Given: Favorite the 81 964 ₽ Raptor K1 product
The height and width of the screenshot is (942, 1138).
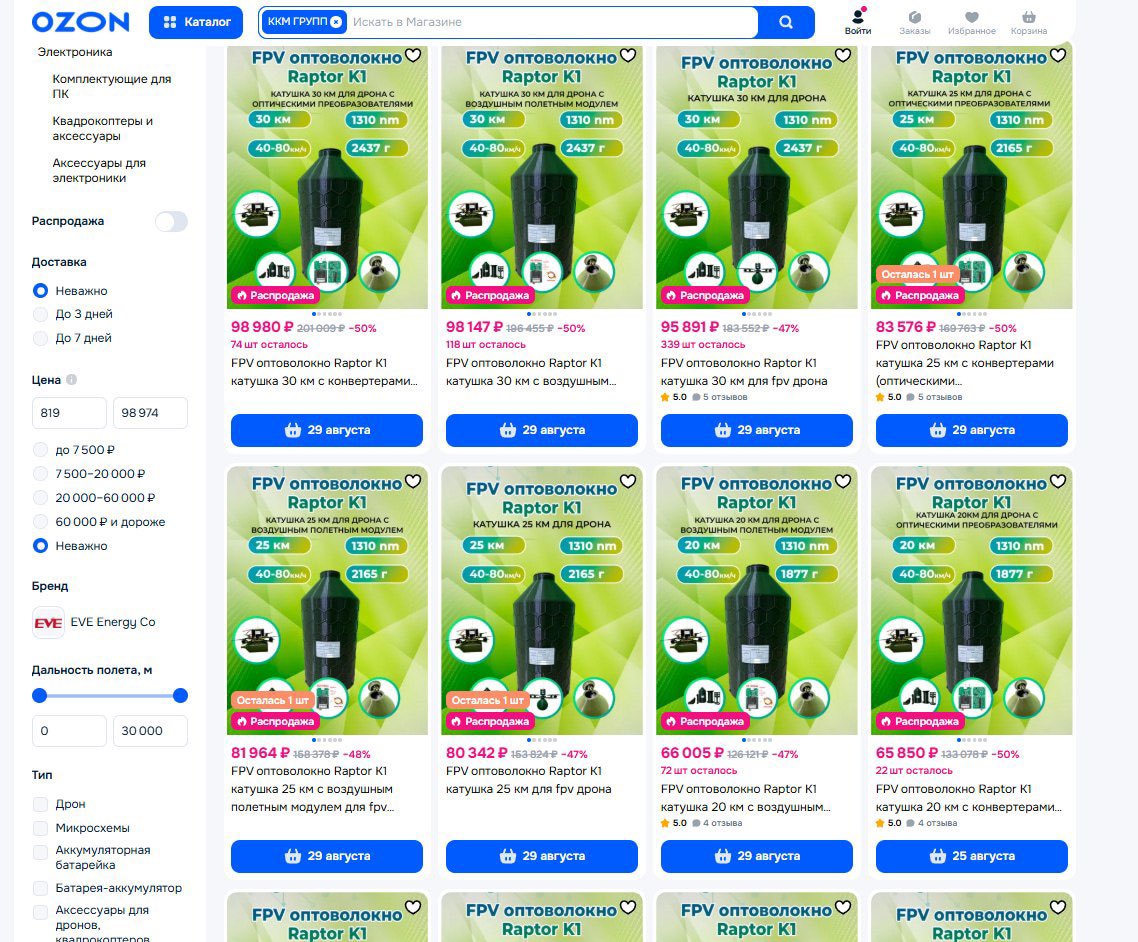Looking at the screenshot, I should pyautogui.click(x=413, y=481).
